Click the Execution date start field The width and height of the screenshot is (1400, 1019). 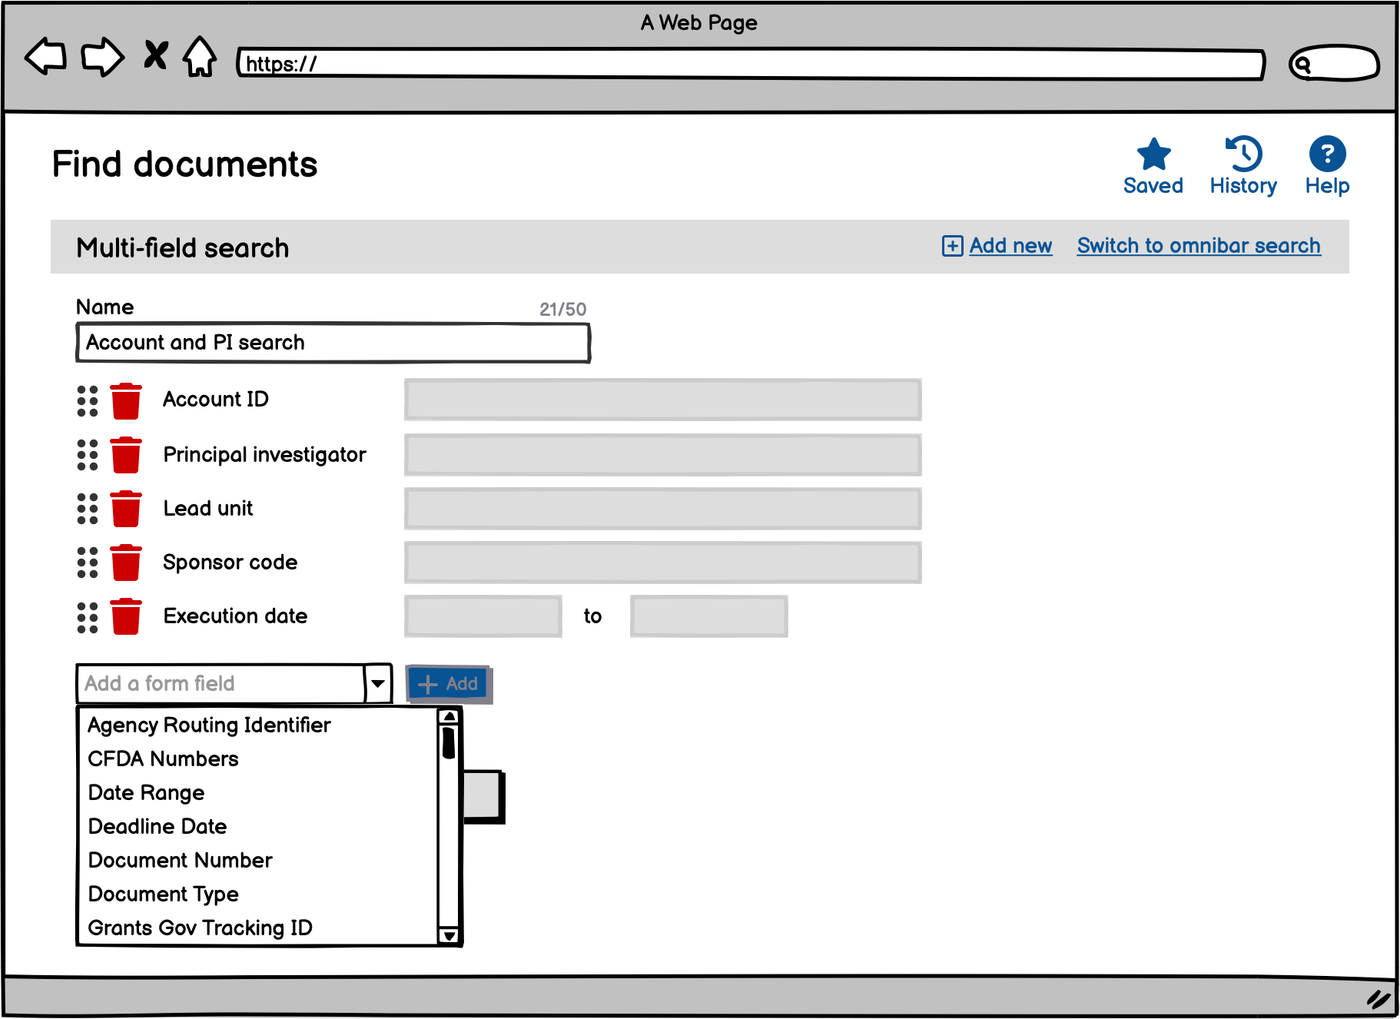[483, 616]
